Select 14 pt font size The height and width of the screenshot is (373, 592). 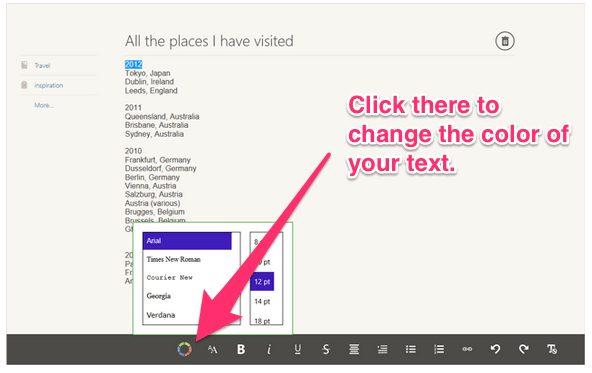pyautogui.click(x=262, y=302)
